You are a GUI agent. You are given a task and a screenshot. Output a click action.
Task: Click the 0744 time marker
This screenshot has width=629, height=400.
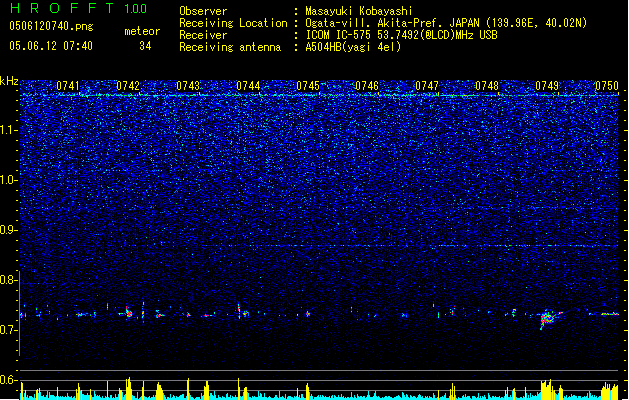click(x=248, y=86)
